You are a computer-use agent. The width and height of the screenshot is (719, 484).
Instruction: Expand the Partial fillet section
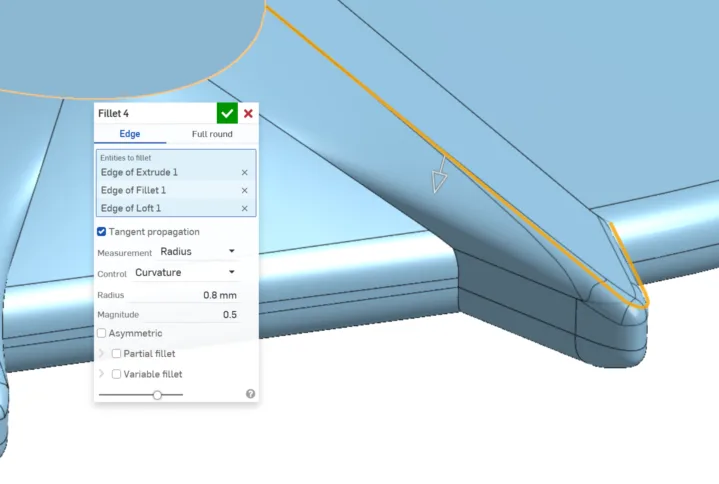click(101, 353)
